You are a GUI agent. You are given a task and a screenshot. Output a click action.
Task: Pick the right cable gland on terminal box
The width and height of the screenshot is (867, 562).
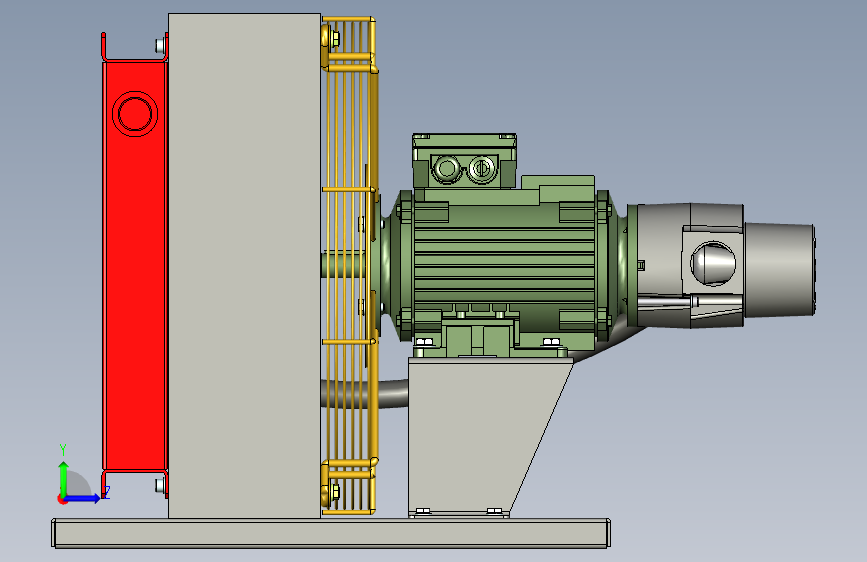pyautogui.click(x=480, y=168)
